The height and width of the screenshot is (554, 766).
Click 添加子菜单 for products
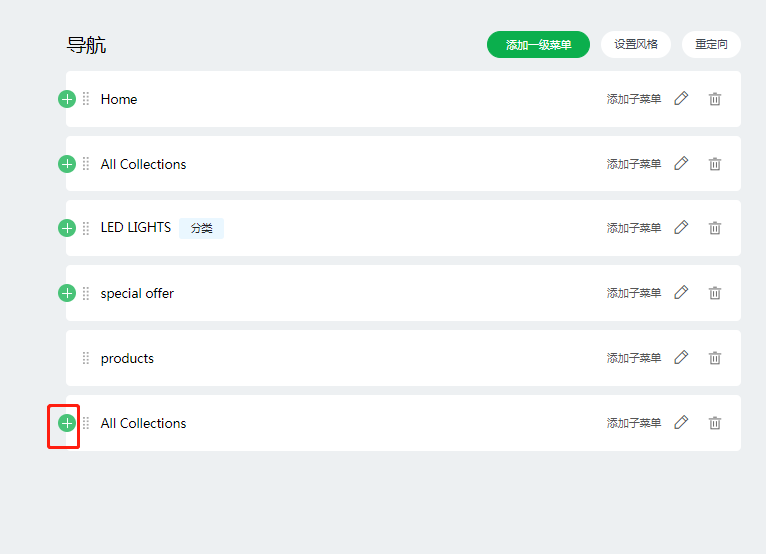point(634,358)
